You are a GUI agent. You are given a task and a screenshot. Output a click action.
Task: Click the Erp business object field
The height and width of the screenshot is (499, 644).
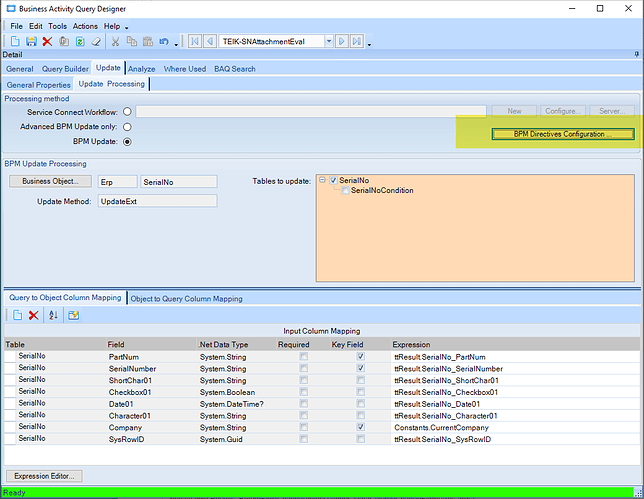117,182
